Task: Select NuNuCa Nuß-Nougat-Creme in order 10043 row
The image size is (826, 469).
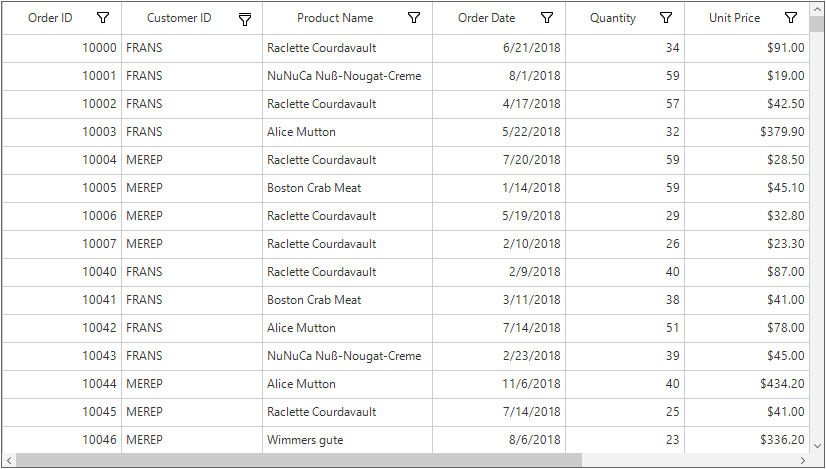Action: tap(347, 356)
